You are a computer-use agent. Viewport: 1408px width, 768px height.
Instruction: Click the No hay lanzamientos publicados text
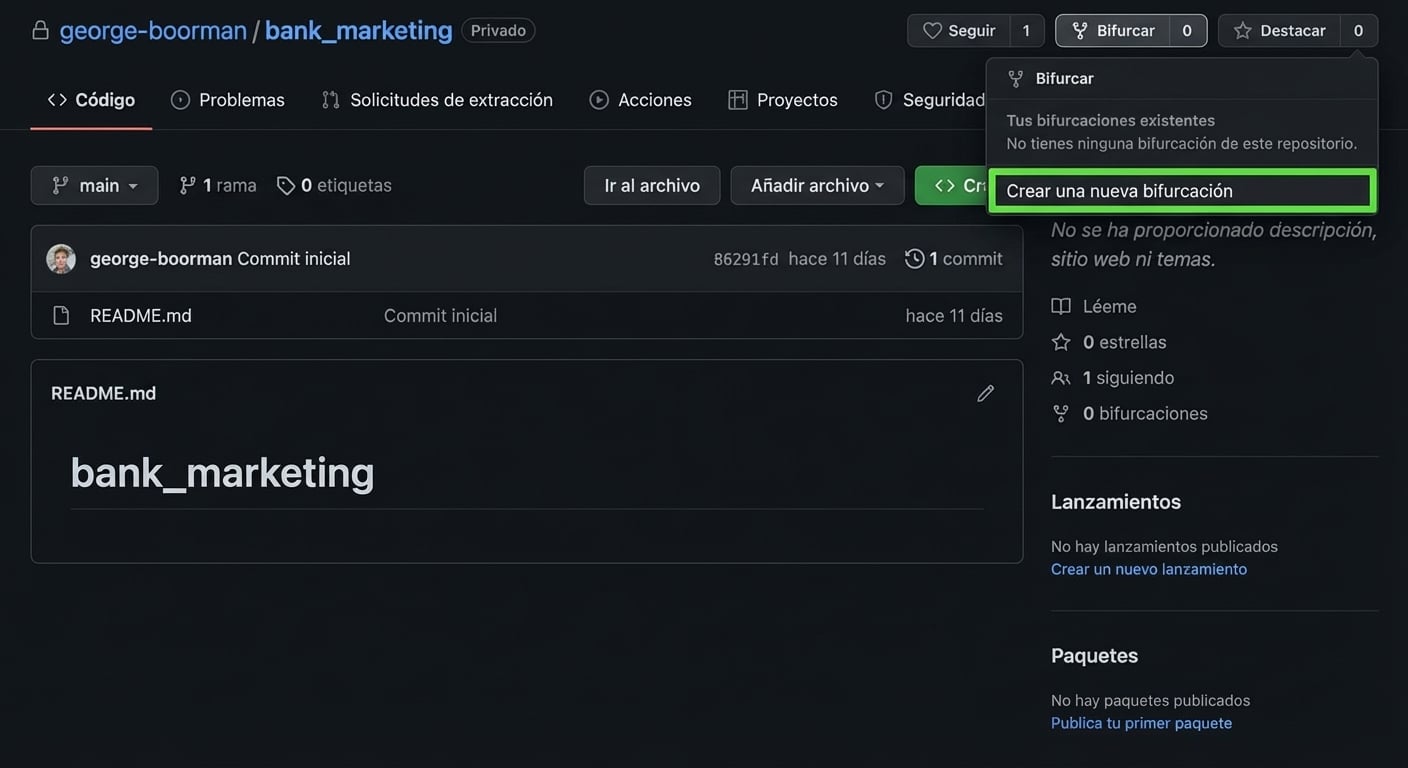point(1165,546)
